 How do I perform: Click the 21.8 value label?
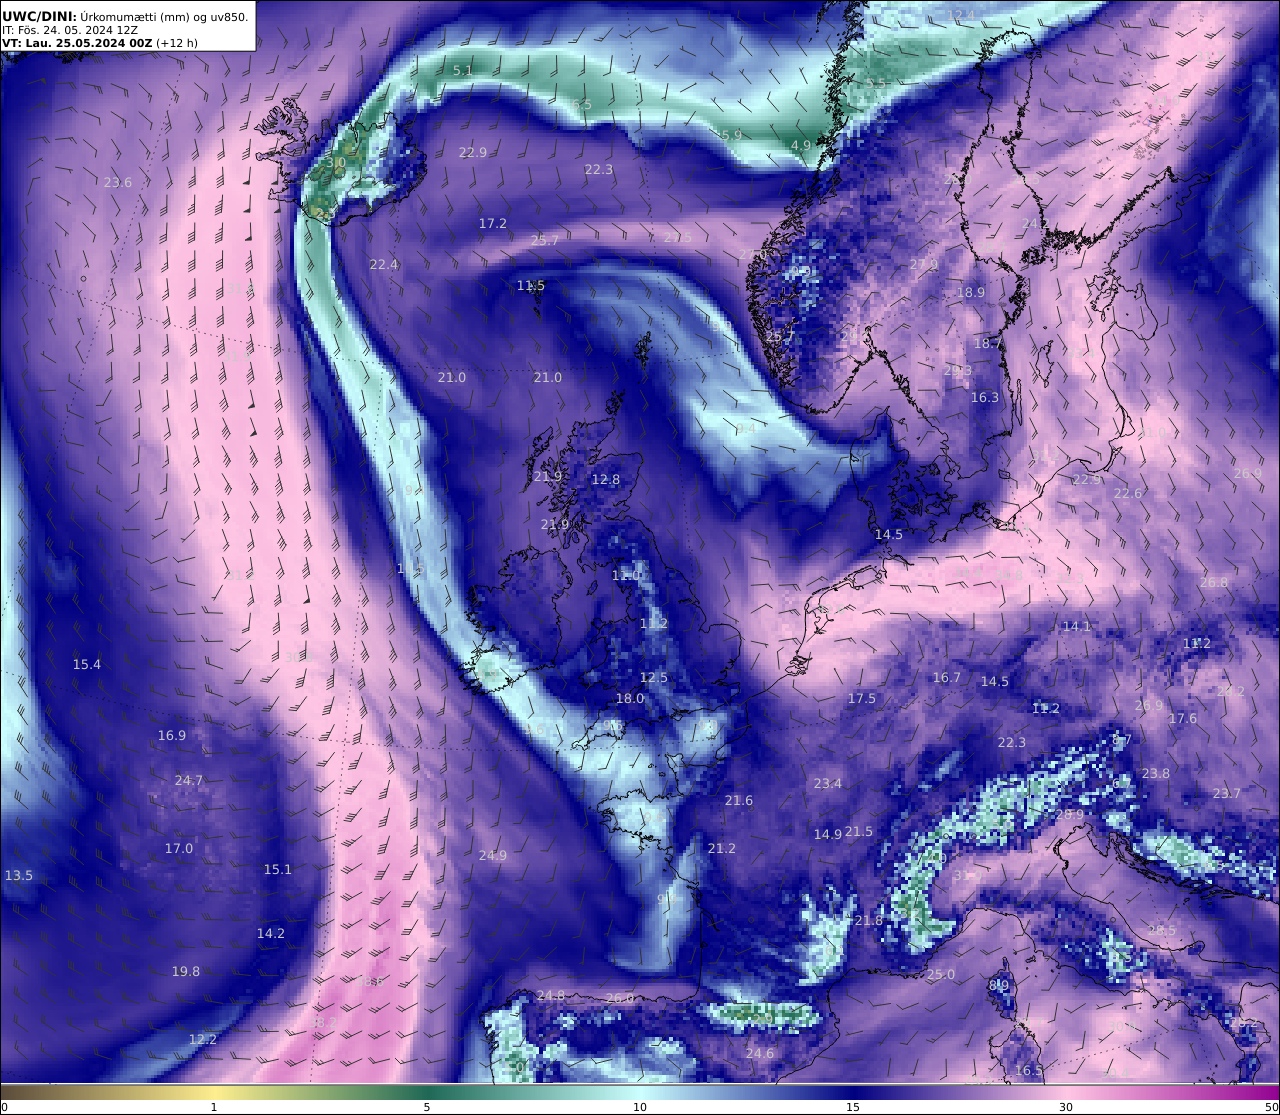point(869,920)
